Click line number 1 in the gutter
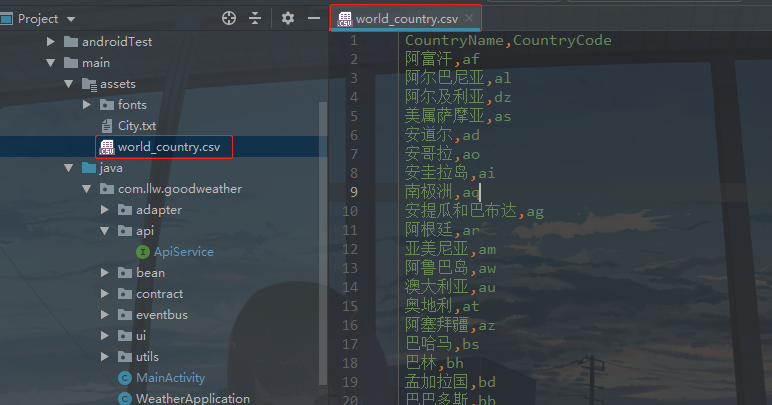Screen dimensions: 772x405 [354, 40]
